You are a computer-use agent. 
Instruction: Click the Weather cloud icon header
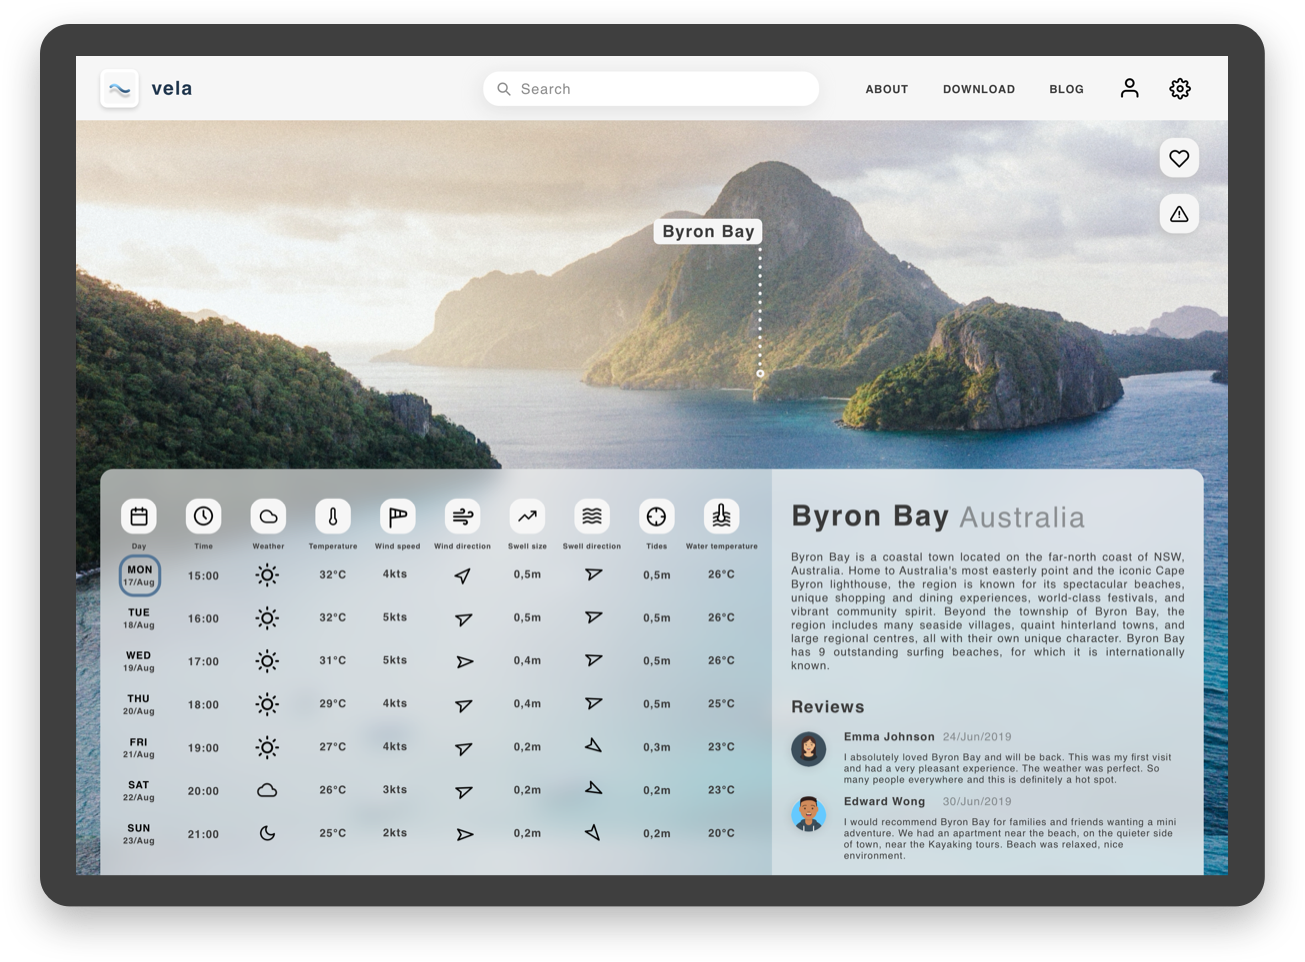pos(268,515)
